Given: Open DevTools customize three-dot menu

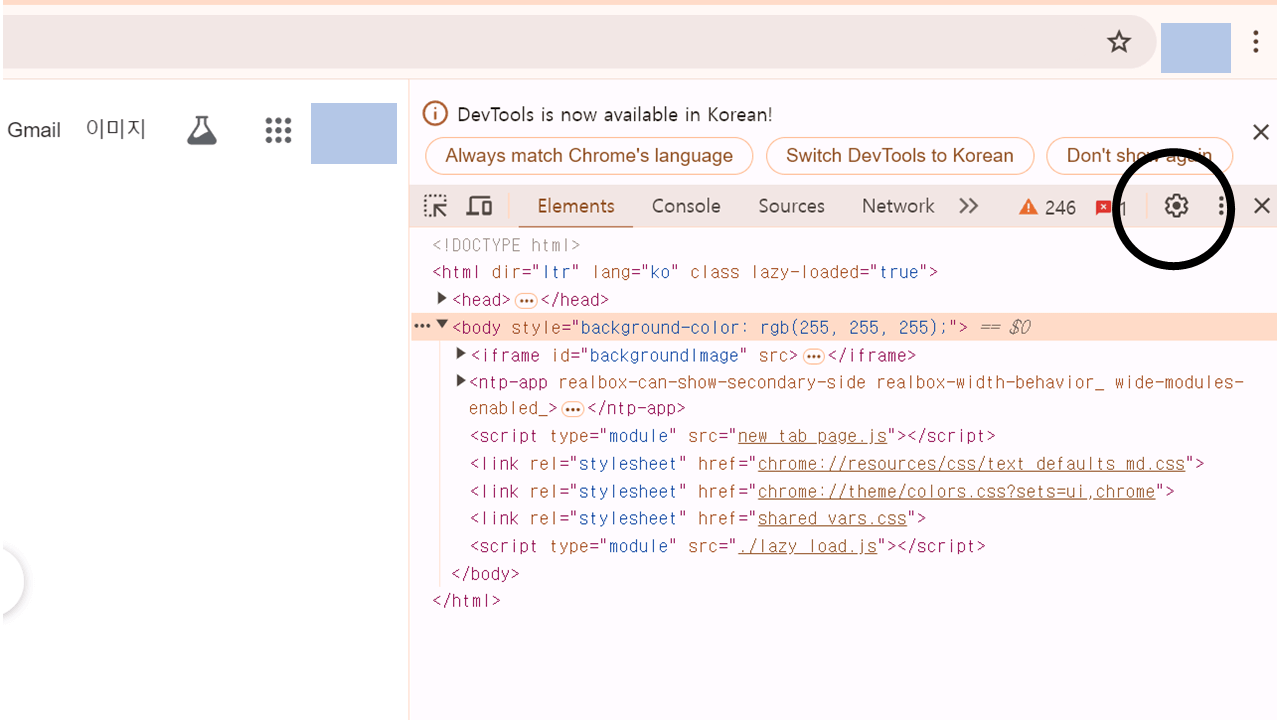Looking at the screenshot, I should tap(1221, 206).
